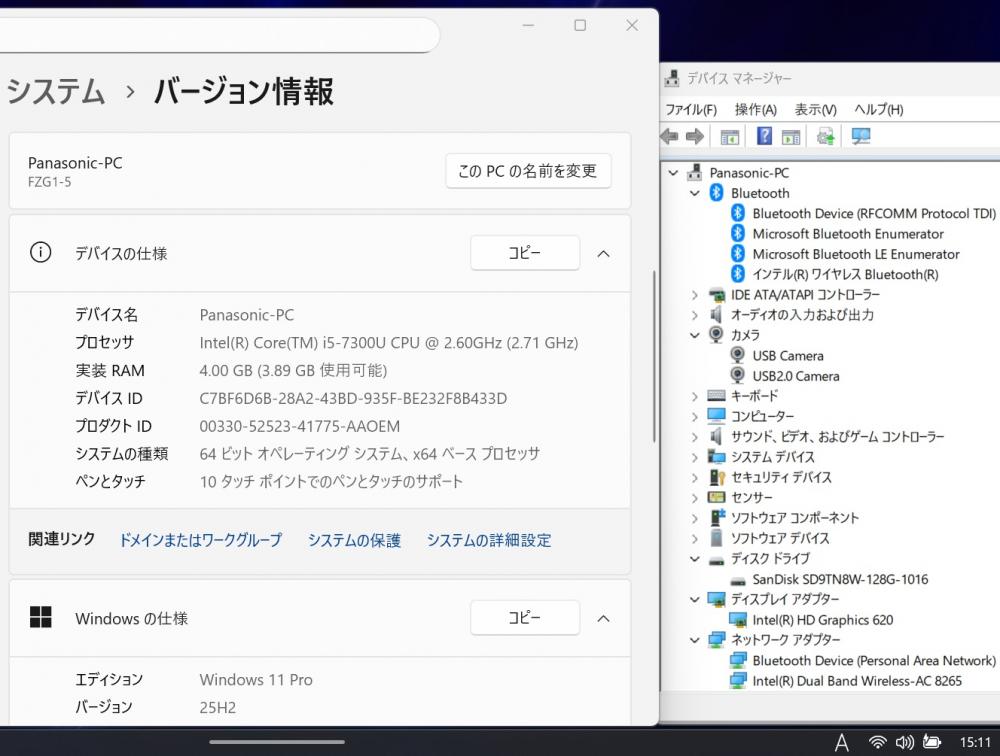Click the update driver toolbar icon

826,136
